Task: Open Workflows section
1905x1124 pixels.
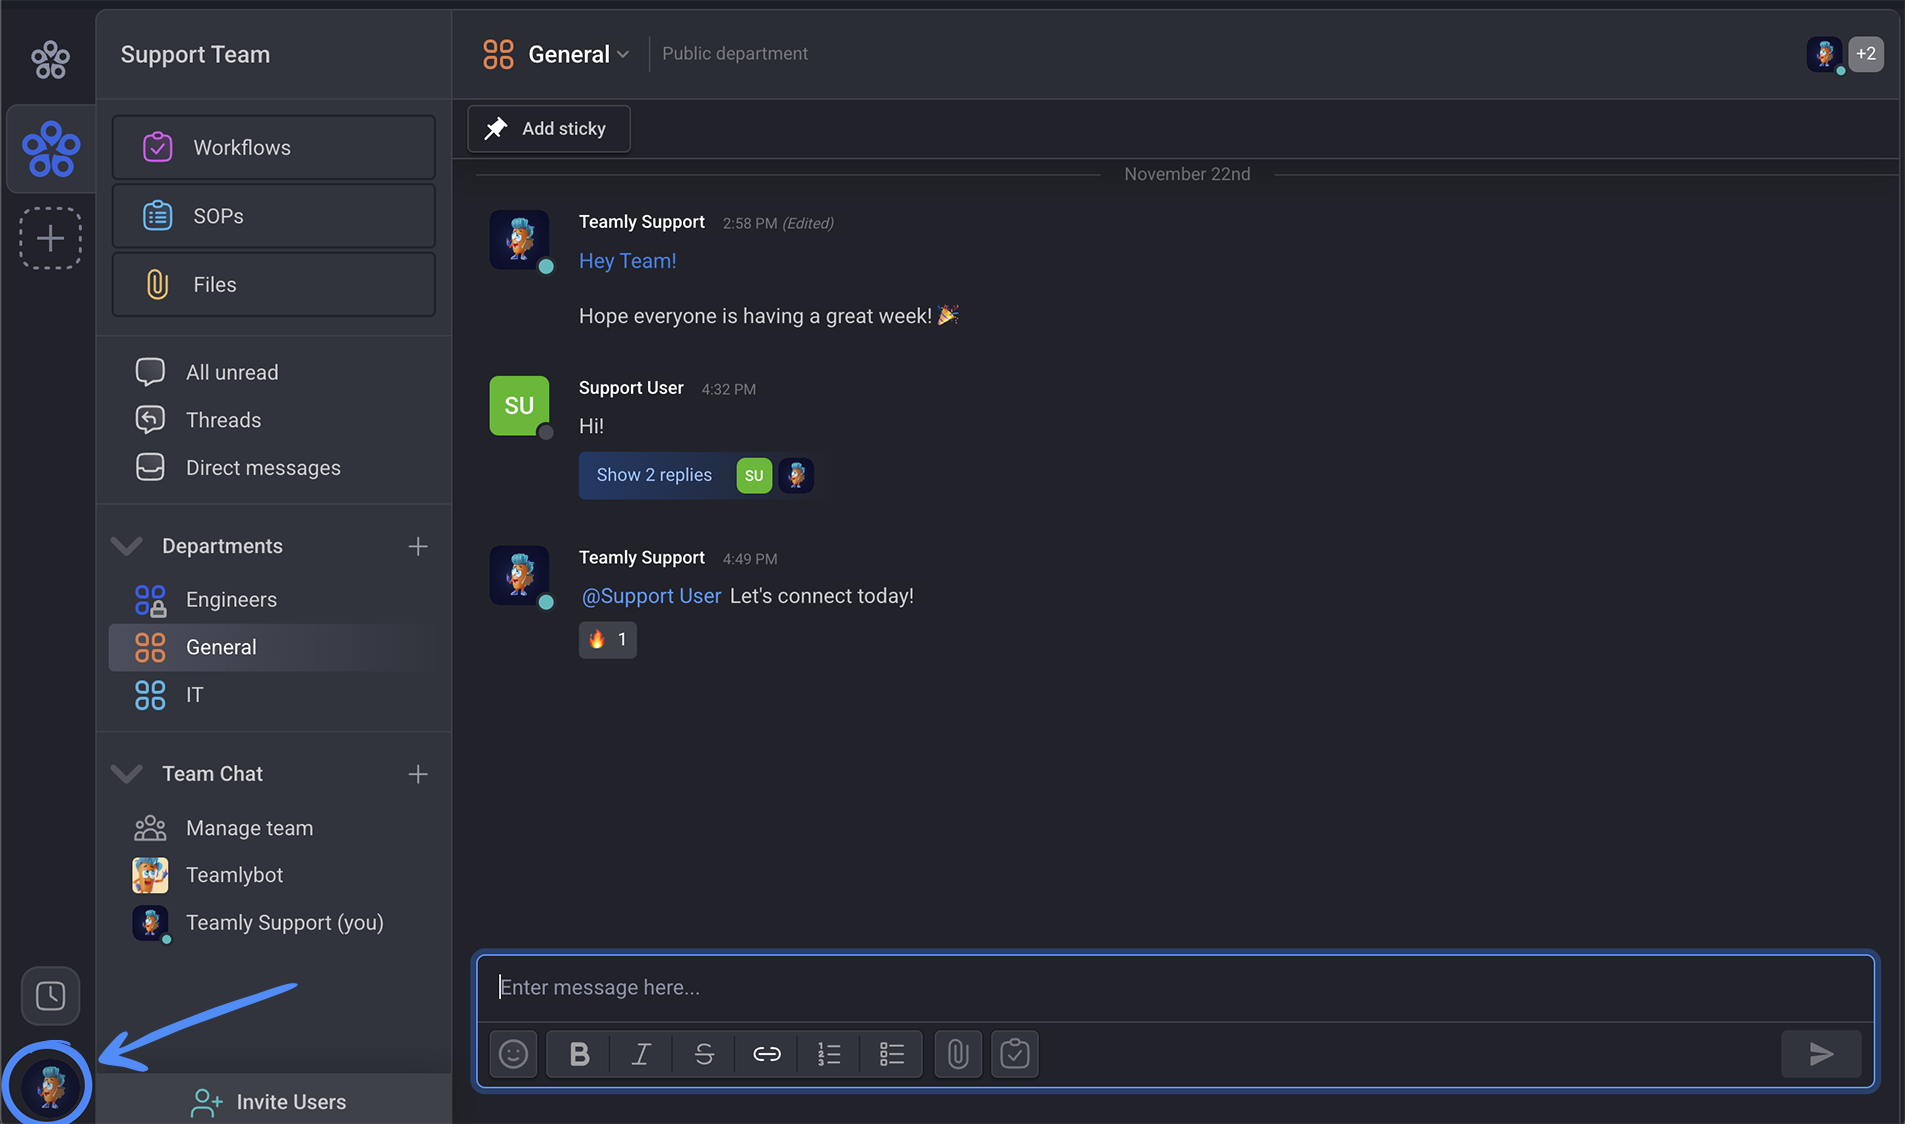Action: (273, 148)
